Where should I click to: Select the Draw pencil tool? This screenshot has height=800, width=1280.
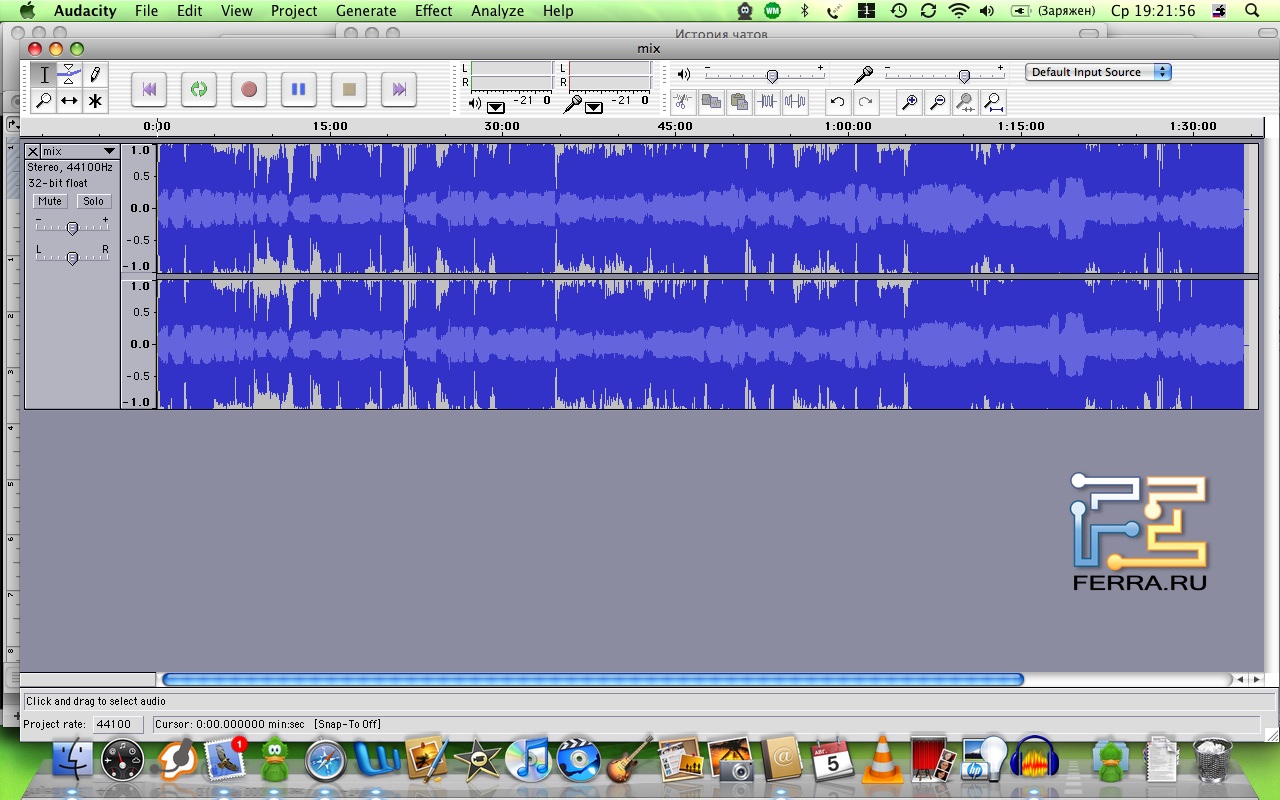pyautogui.click(x=95, y=74)
